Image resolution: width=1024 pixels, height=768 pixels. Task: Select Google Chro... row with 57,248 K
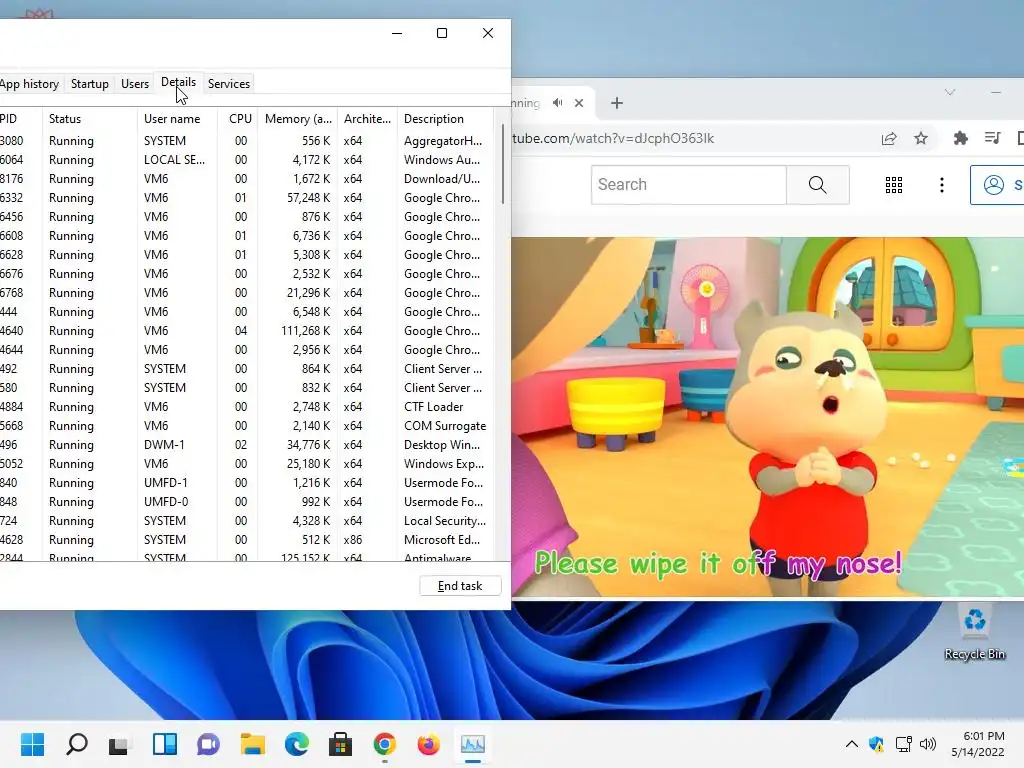(247, 198)
